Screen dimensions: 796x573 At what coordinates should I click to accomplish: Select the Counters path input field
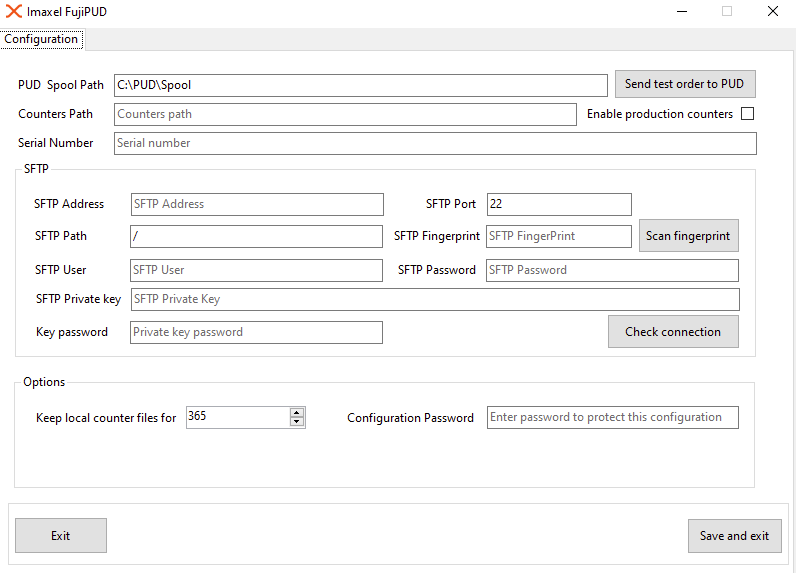point(345,114)
